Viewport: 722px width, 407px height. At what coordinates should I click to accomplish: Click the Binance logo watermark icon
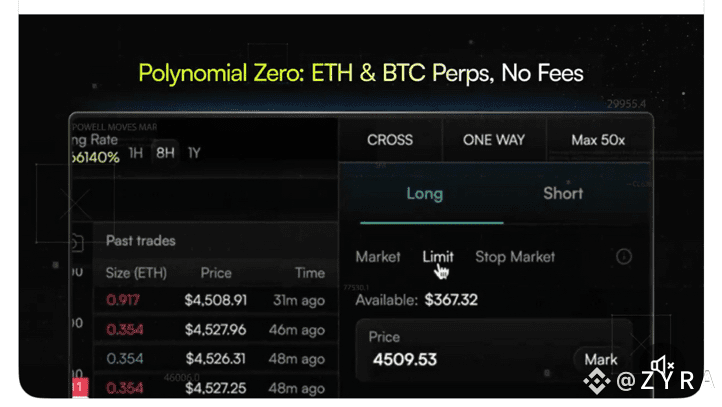[597, 381]
